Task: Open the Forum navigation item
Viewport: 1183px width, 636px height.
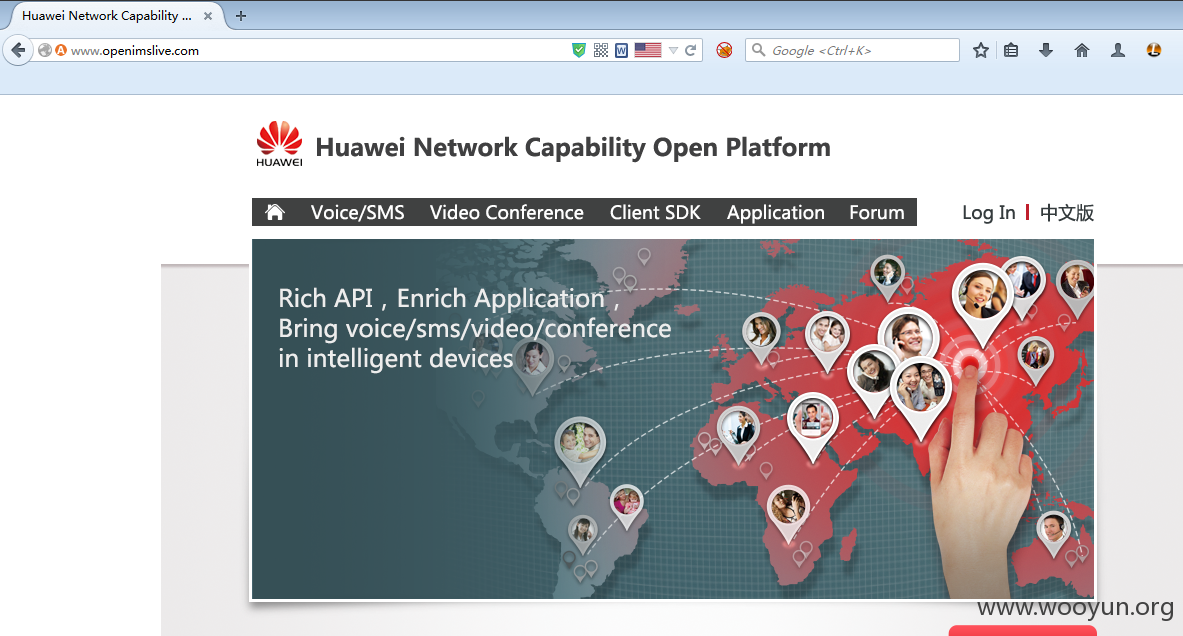Action: (877, 213)
